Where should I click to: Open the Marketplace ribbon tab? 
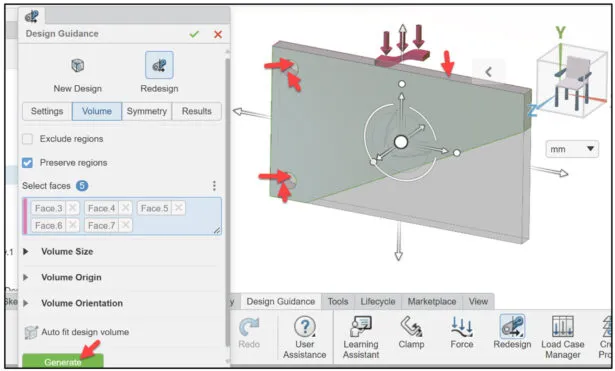tap(432, 302)
